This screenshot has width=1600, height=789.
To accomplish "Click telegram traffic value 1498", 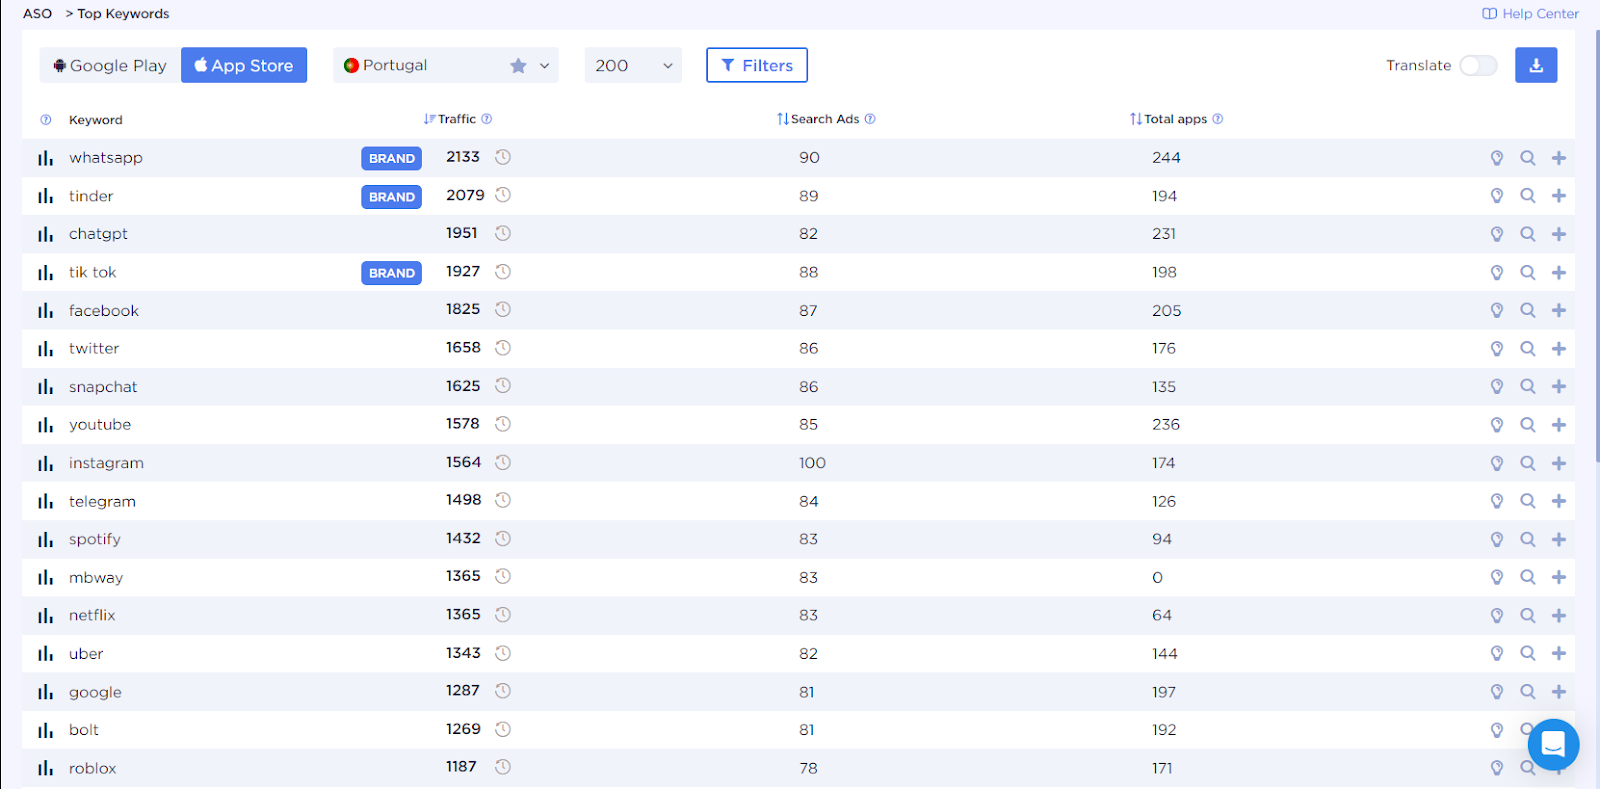I will (464, 500).
